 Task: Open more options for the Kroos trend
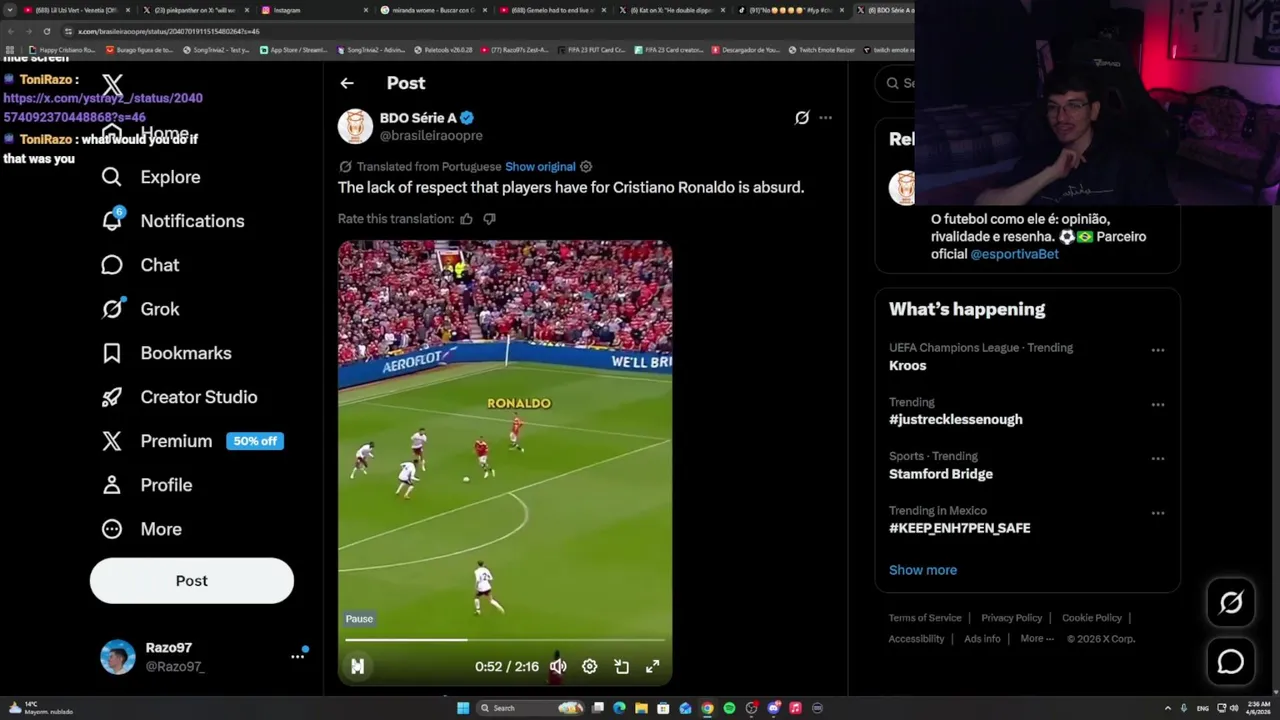click(x=1157, y=350)
